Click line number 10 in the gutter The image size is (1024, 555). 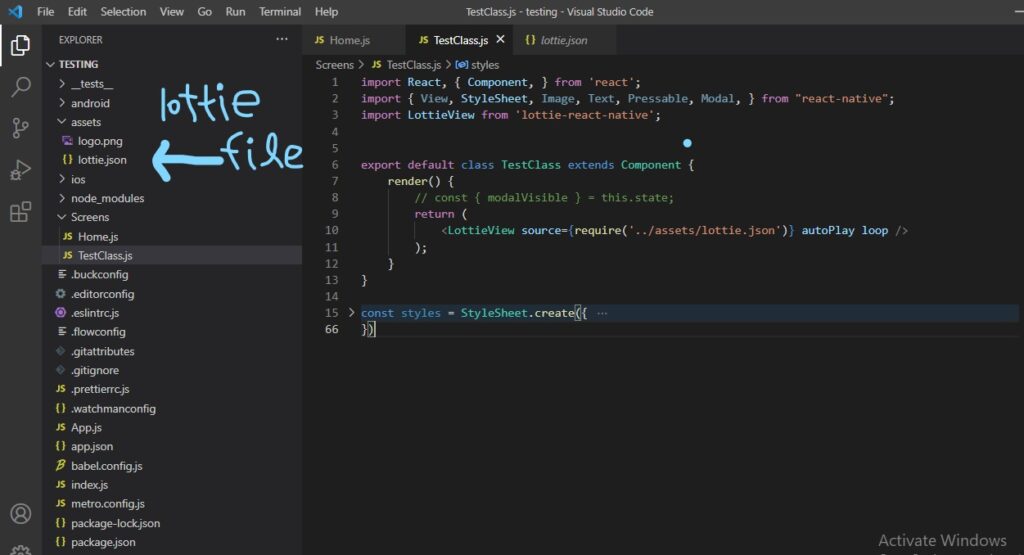coord(332,230)
